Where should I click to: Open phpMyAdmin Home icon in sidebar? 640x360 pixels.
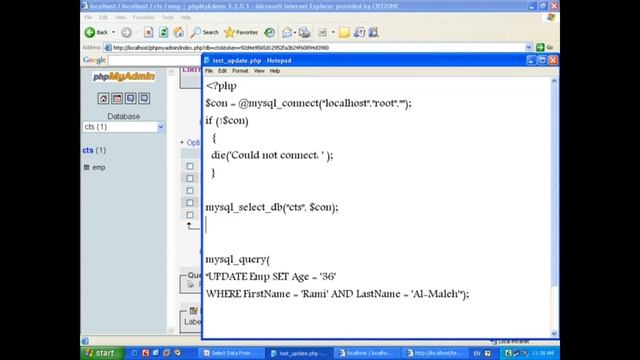pos(103,98)
